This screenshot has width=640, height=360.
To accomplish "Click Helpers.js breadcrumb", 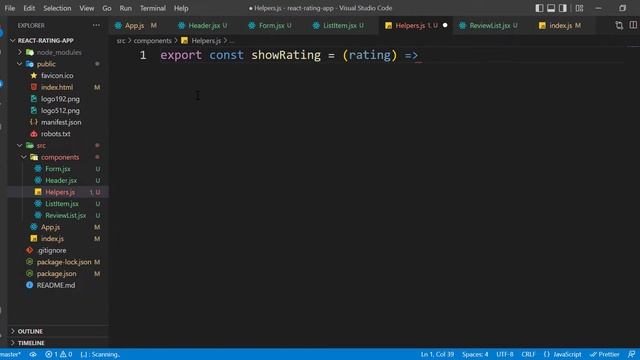I will 206,41.
